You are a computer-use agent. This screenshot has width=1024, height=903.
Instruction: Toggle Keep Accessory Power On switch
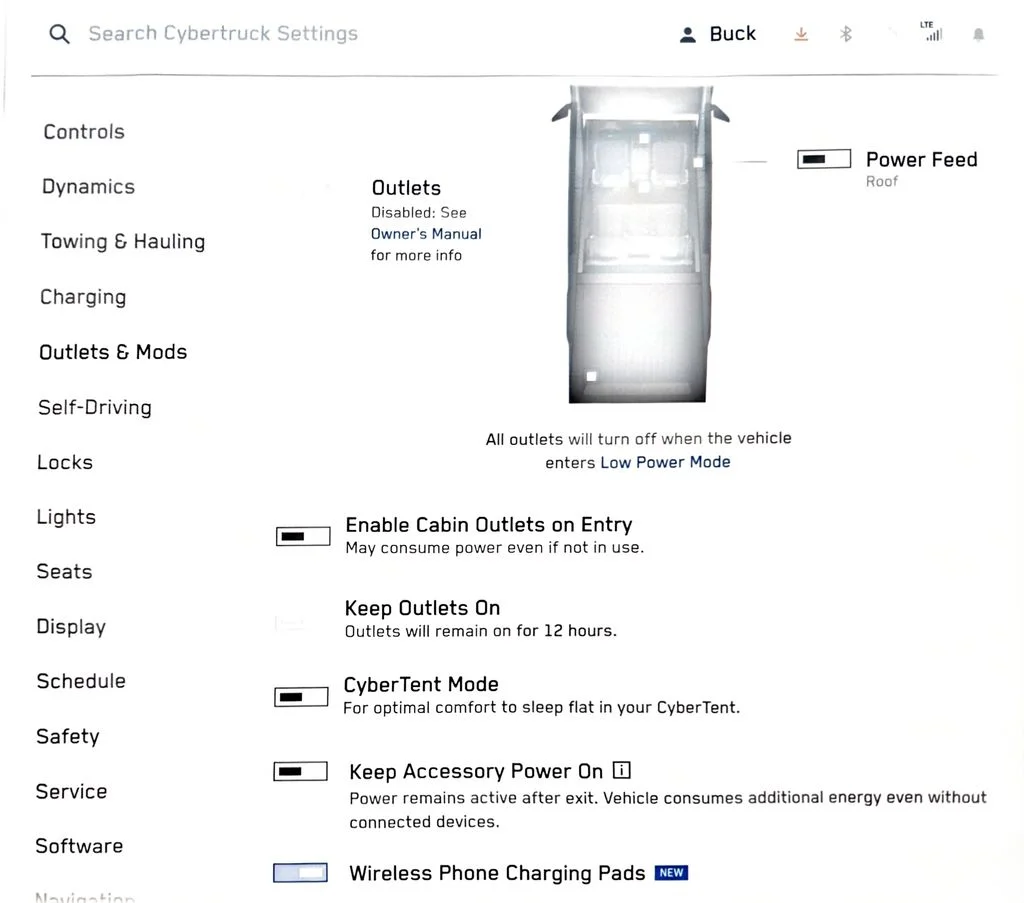pyautogui.click(x=300, y=771)
